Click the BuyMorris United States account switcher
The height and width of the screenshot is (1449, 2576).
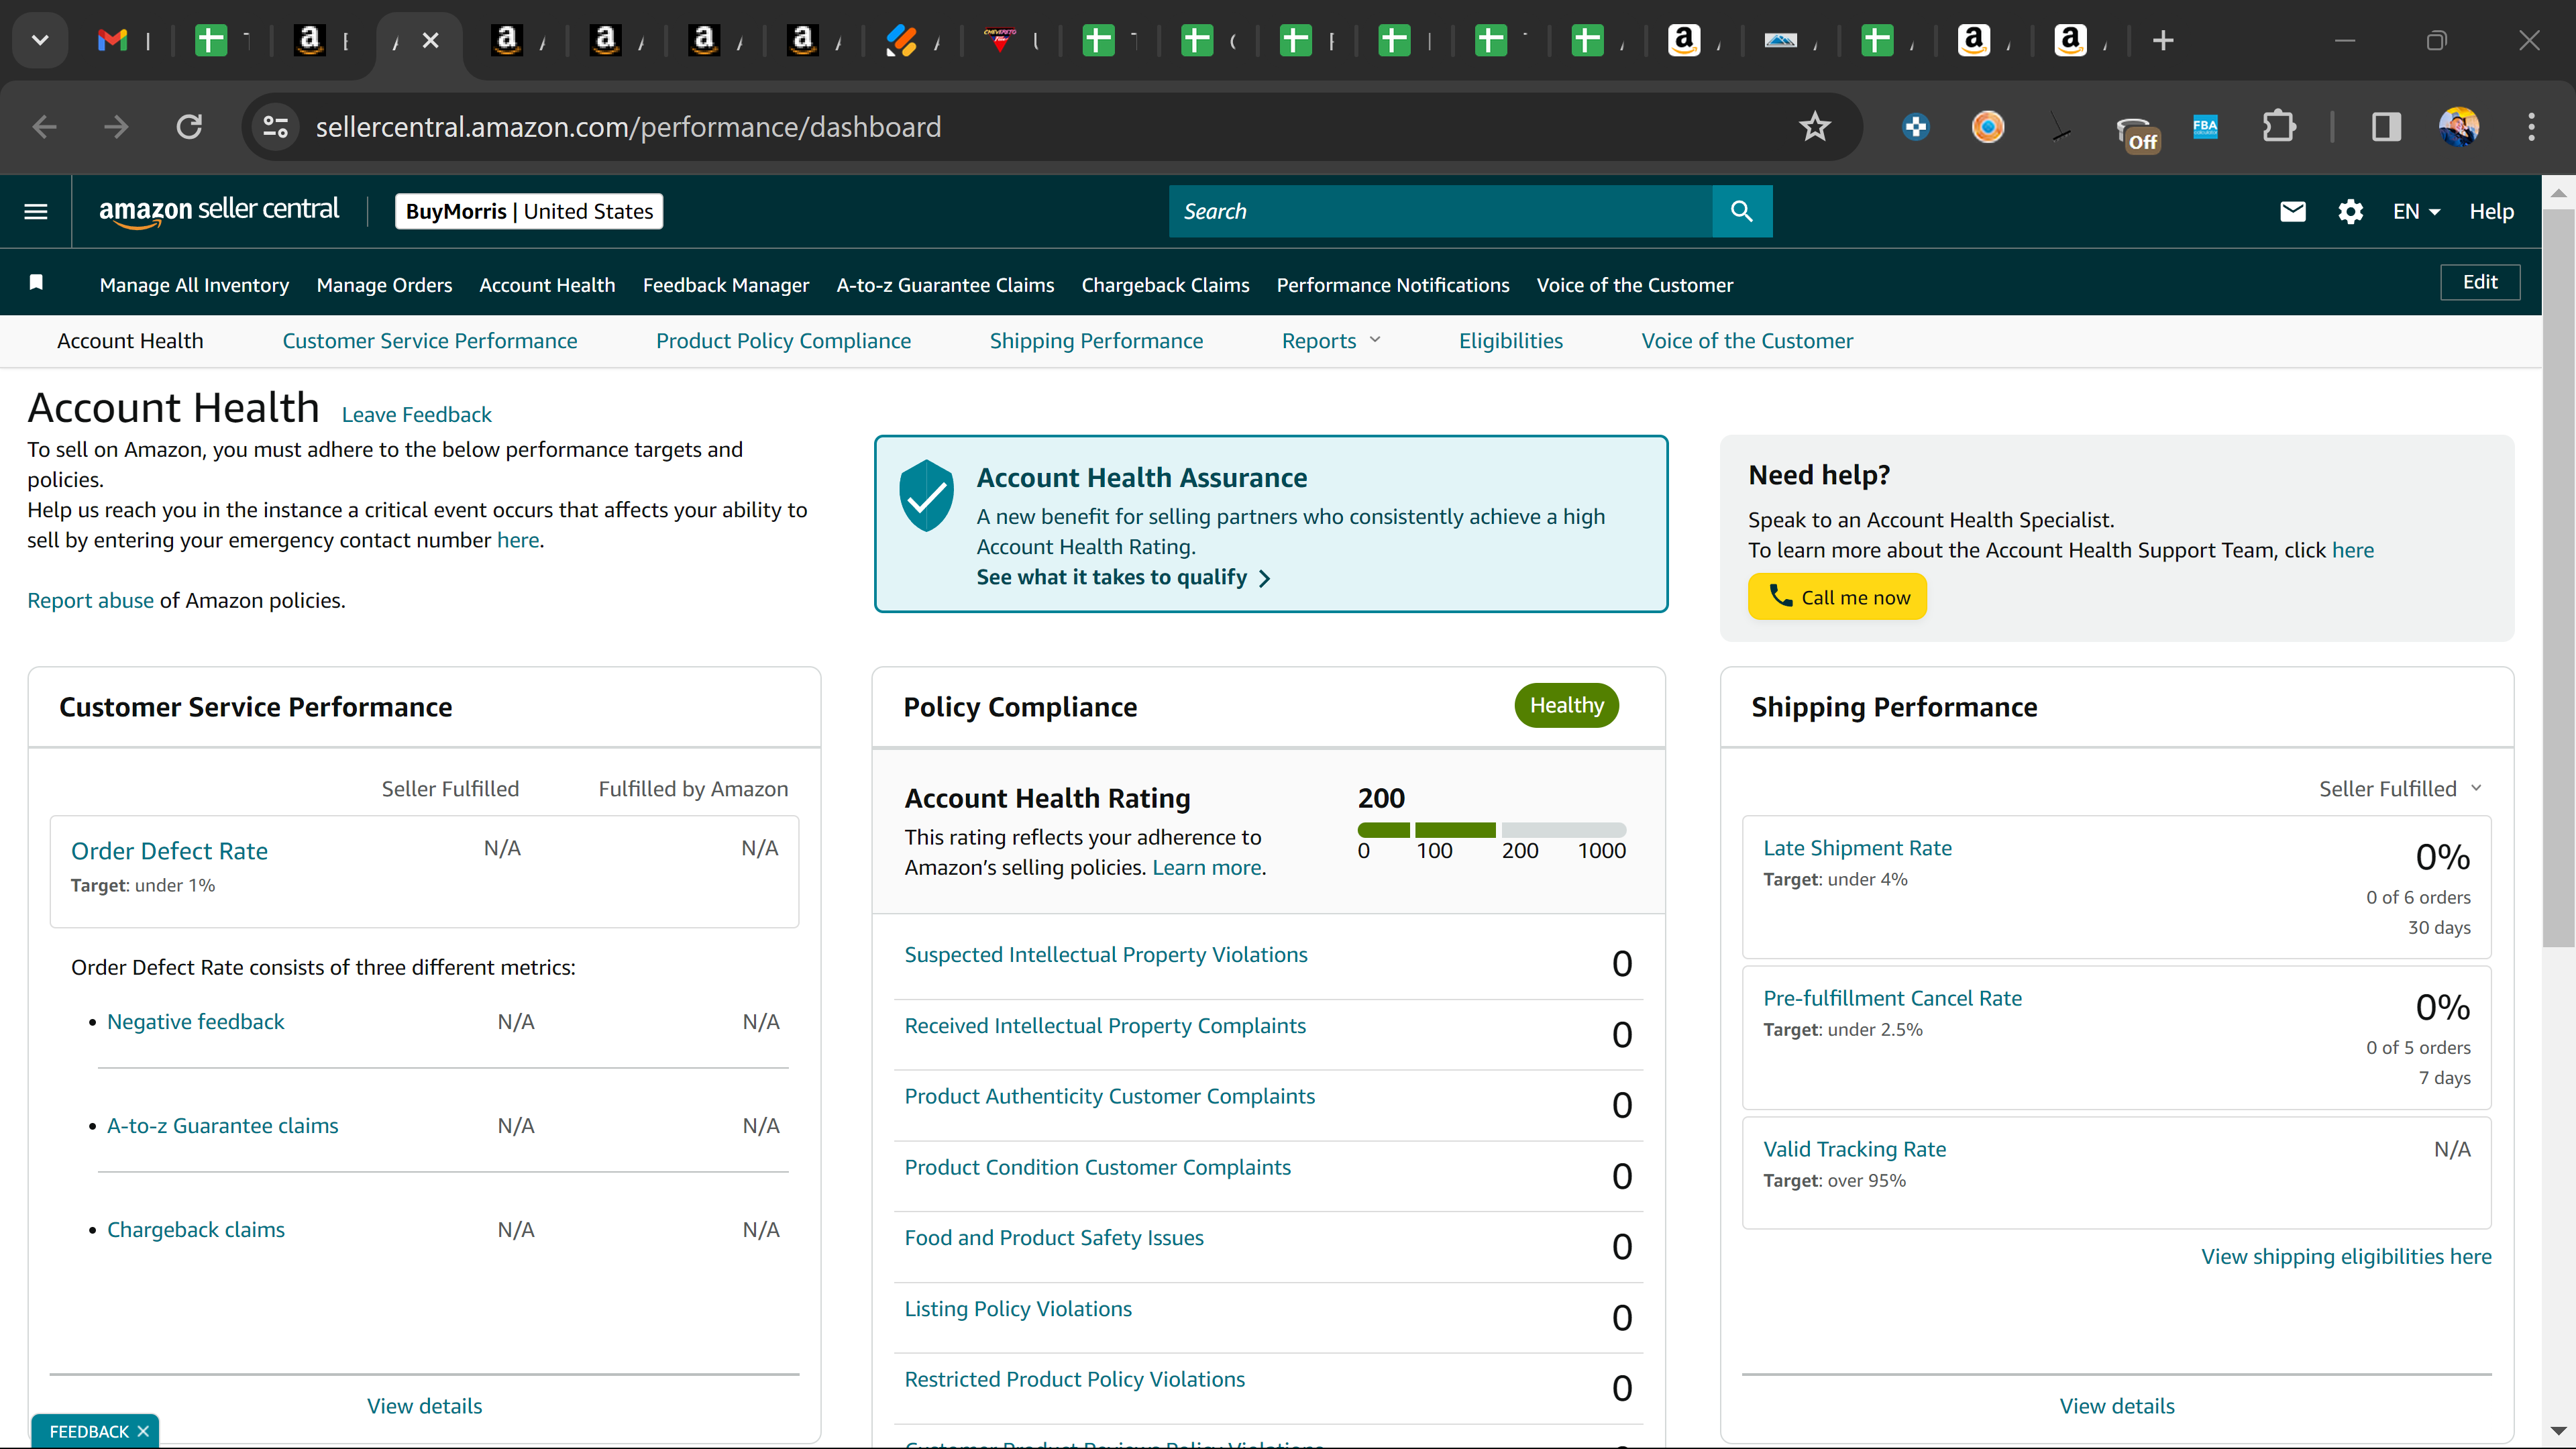[x=529, y=211]
